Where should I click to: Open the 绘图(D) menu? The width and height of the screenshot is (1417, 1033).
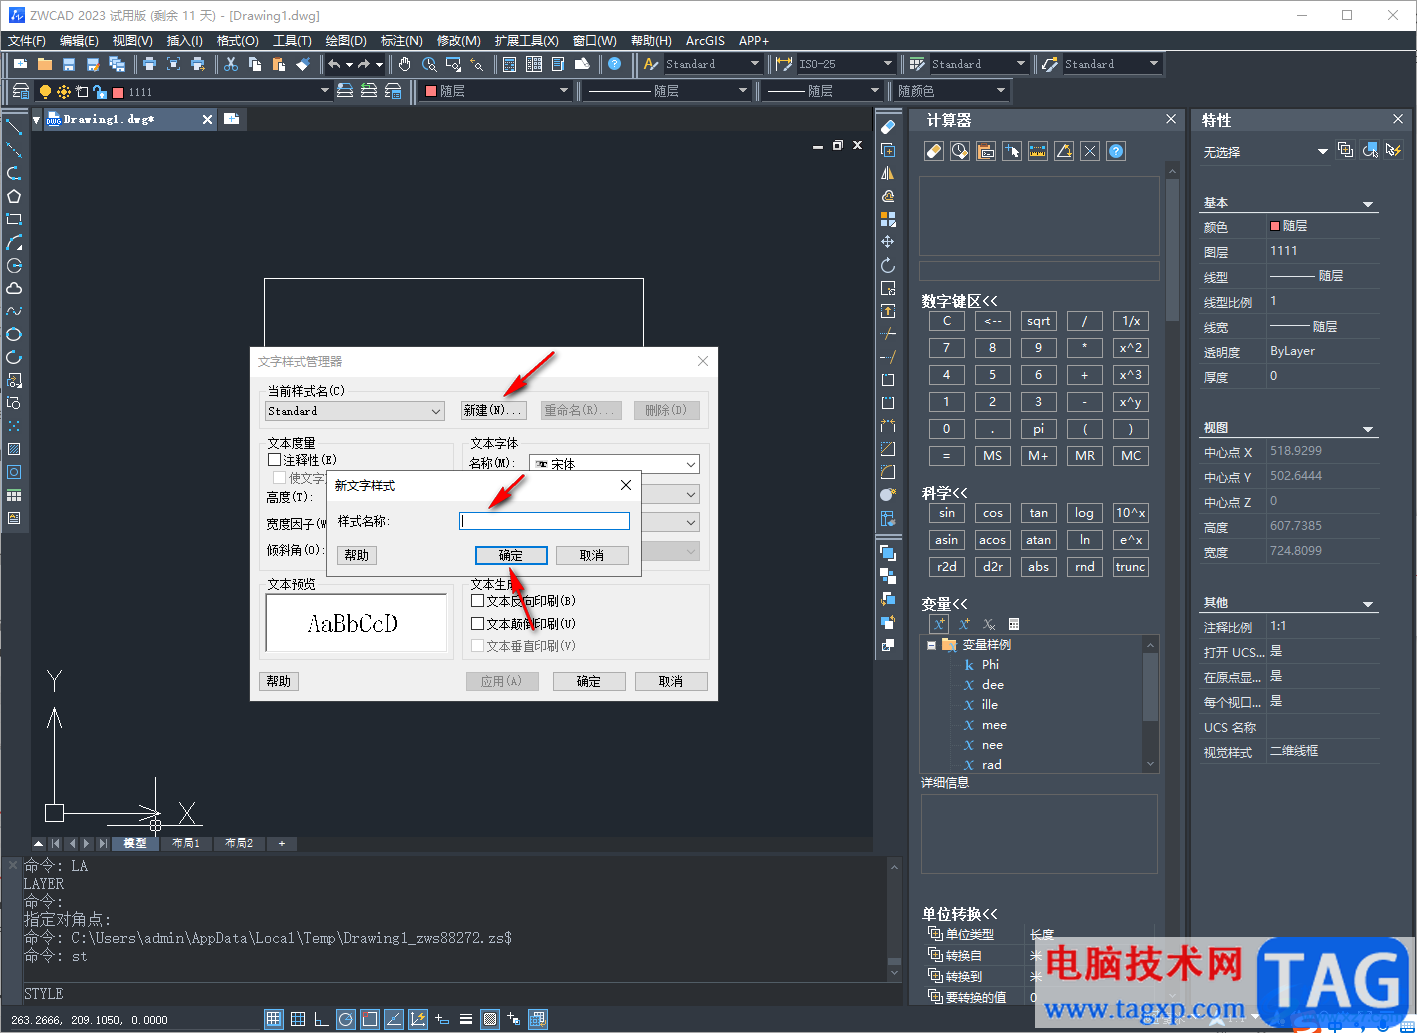(346, 40)
